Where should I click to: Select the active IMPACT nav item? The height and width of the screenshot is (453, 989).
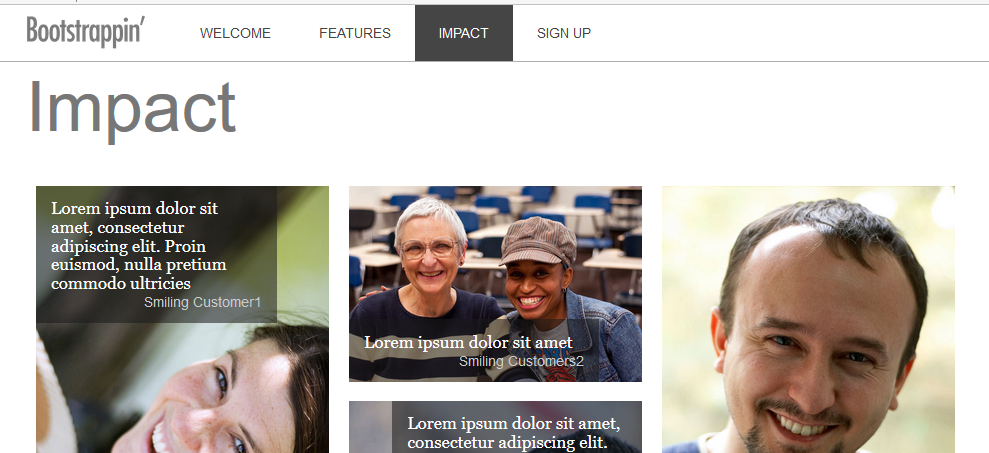pos(464,33)
